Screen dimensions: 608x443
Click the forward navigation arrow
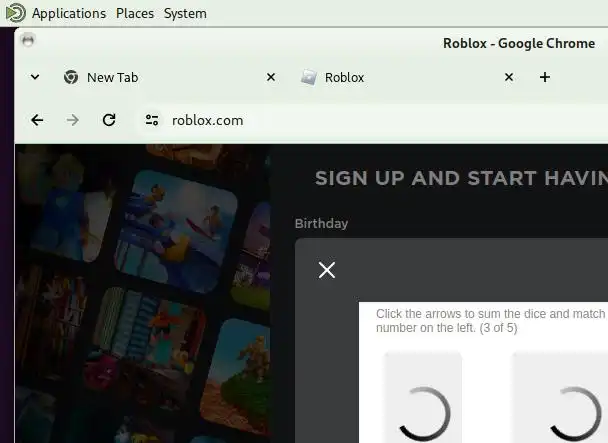tap(73, 120)
